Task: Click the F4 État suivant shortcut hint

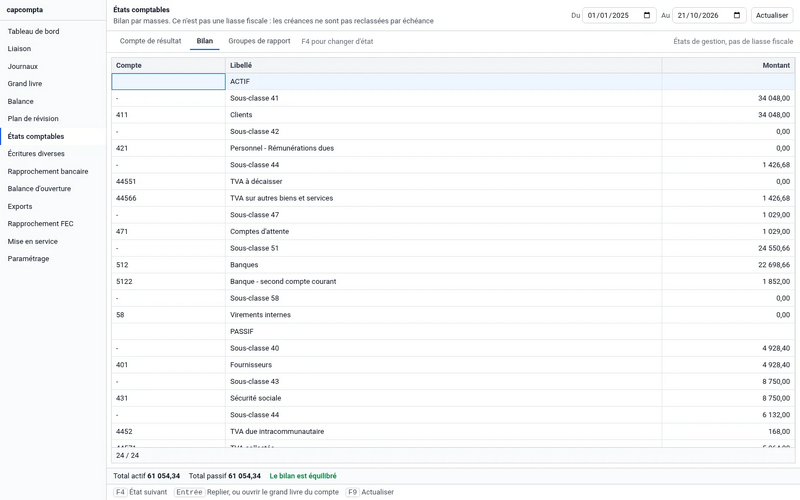Action: click(140, 492)
